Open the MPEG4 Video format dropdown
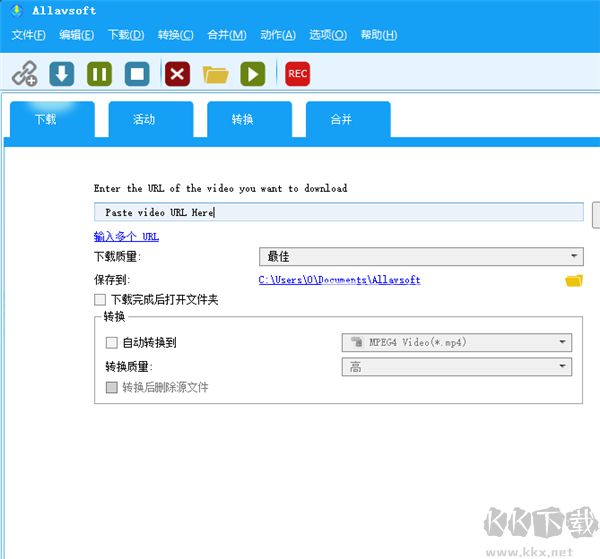 point(456,343)
